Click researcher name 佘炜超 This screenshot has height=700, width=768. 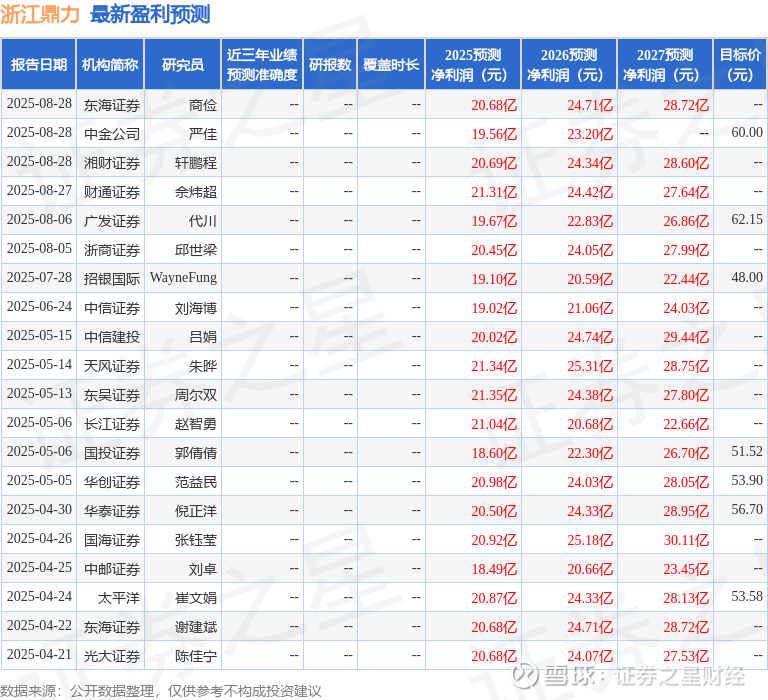(x=195, y=192)
